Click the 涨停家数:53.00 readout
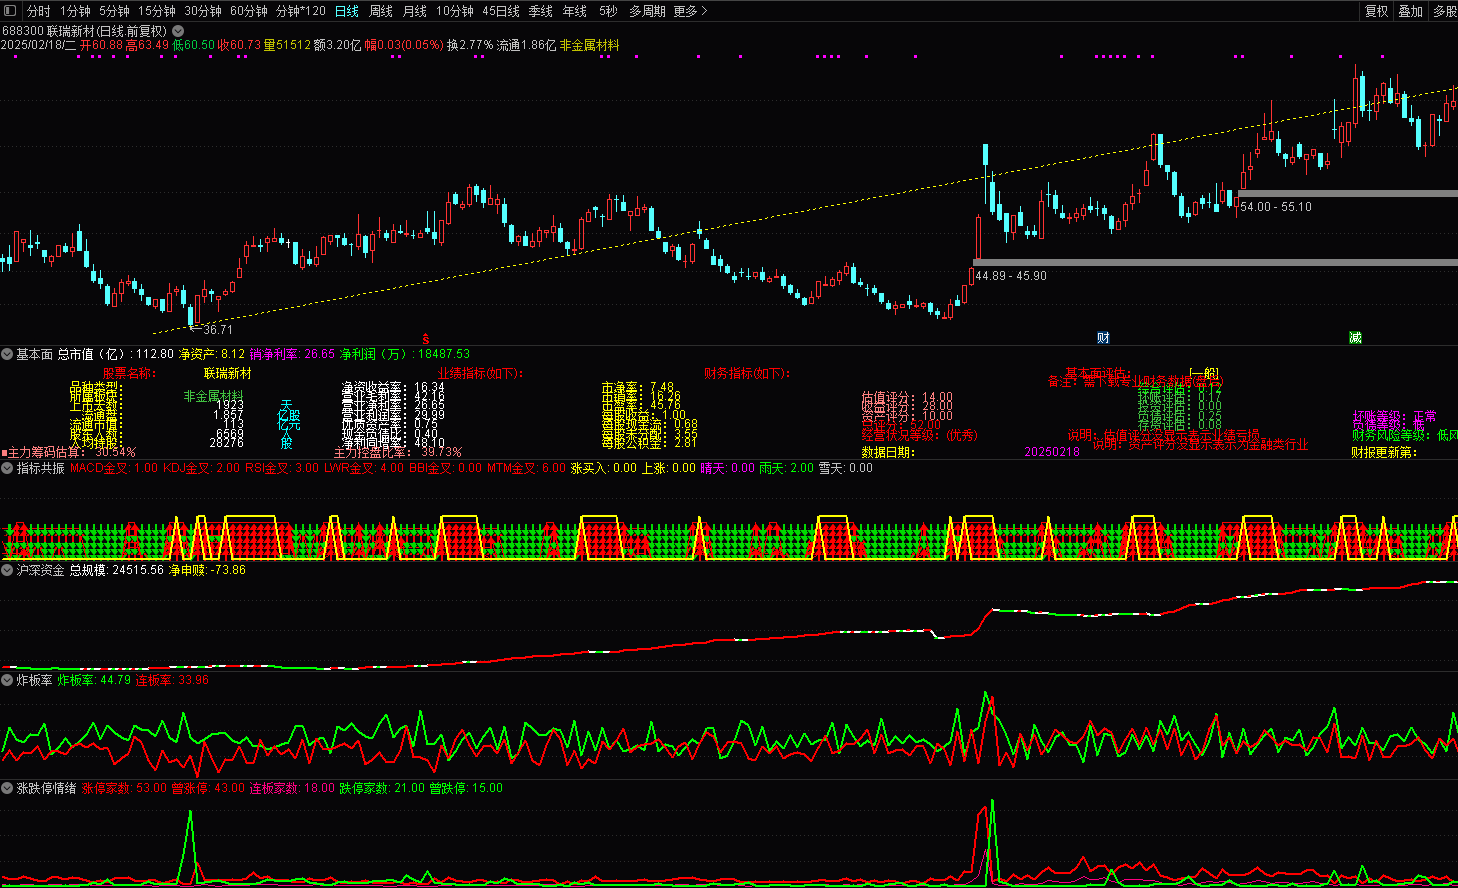 [x=124, y=788]
